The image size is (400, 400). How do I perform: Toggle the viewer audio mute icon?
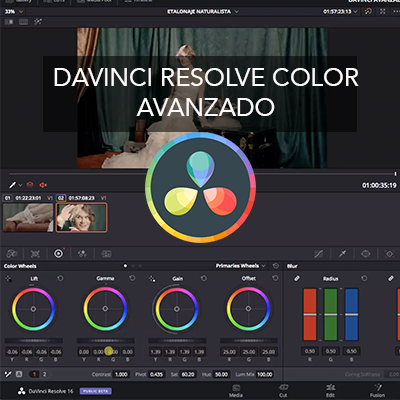click(43, 185)
